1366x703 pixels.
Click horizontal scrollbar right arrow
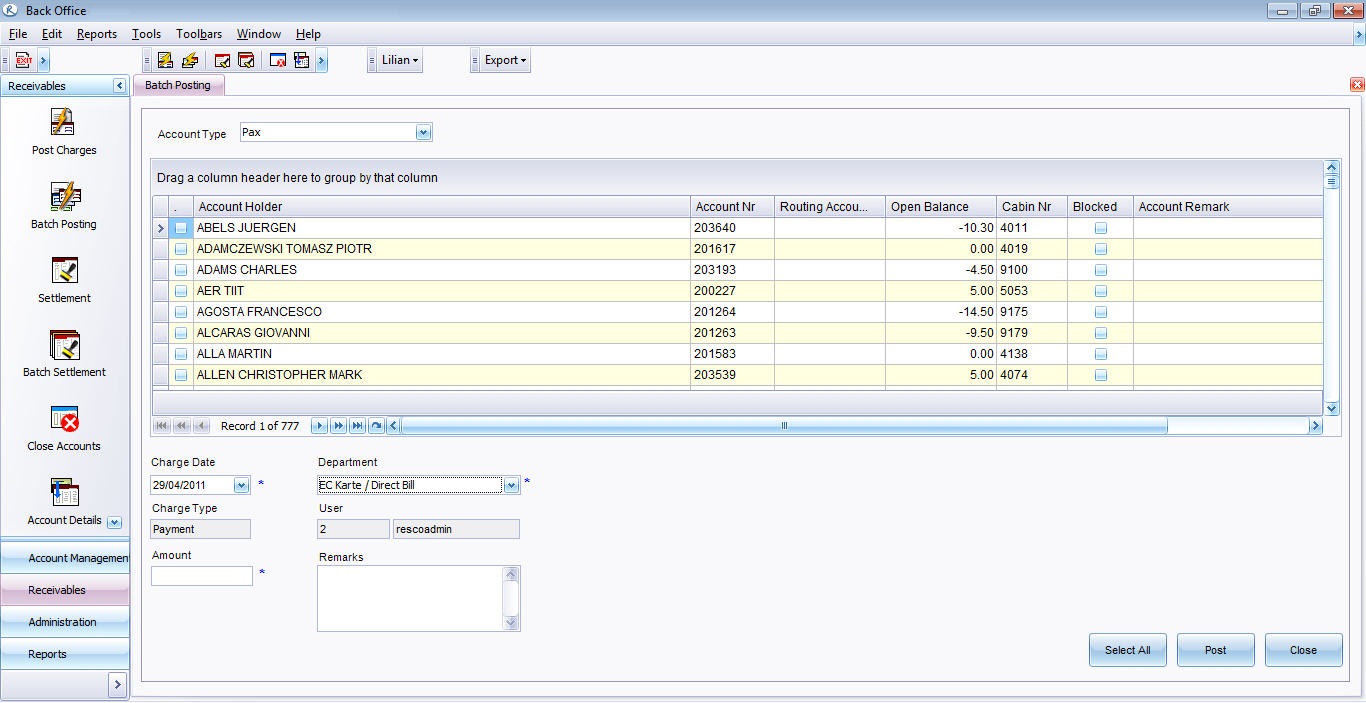(x=1315, y=426)
